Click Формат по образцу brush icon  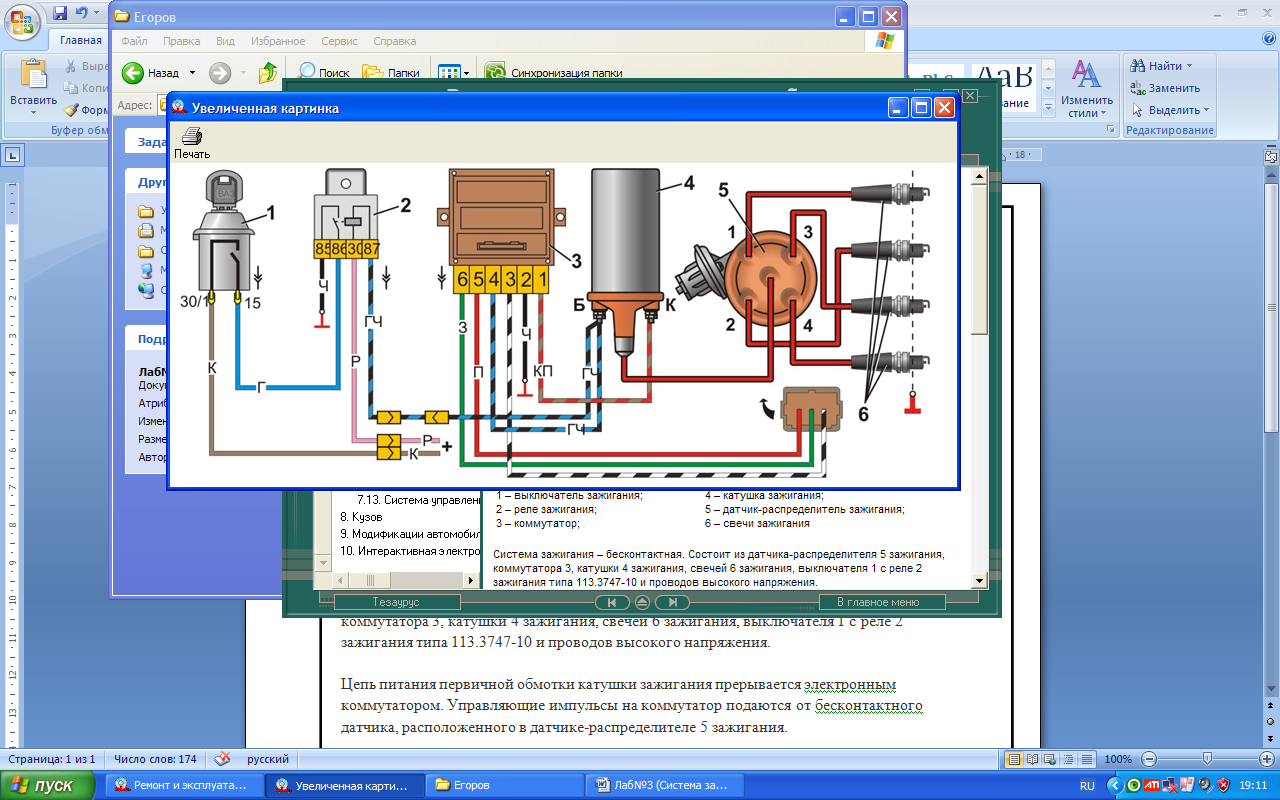(71, 110)
